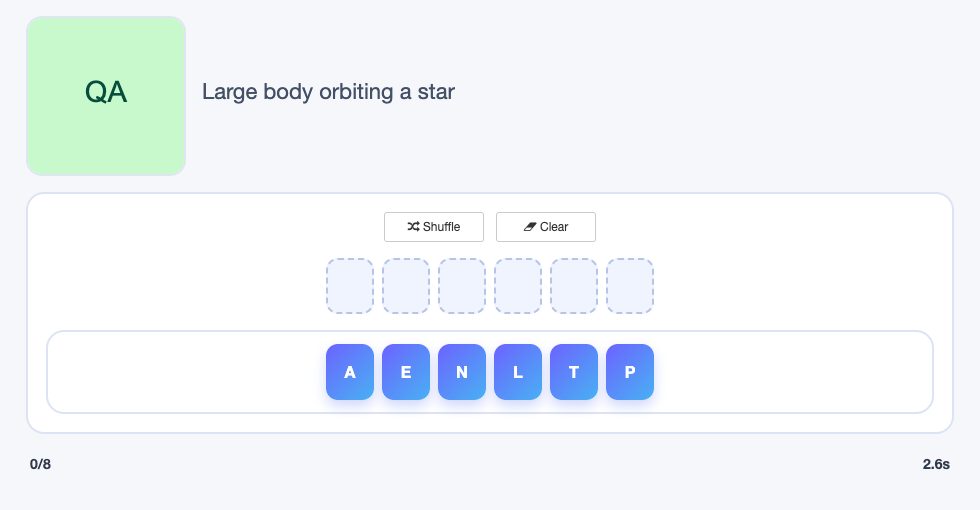Click the fifth empty answer slot
The width and height of the screenshot is (980, 510).
[574, 286]
